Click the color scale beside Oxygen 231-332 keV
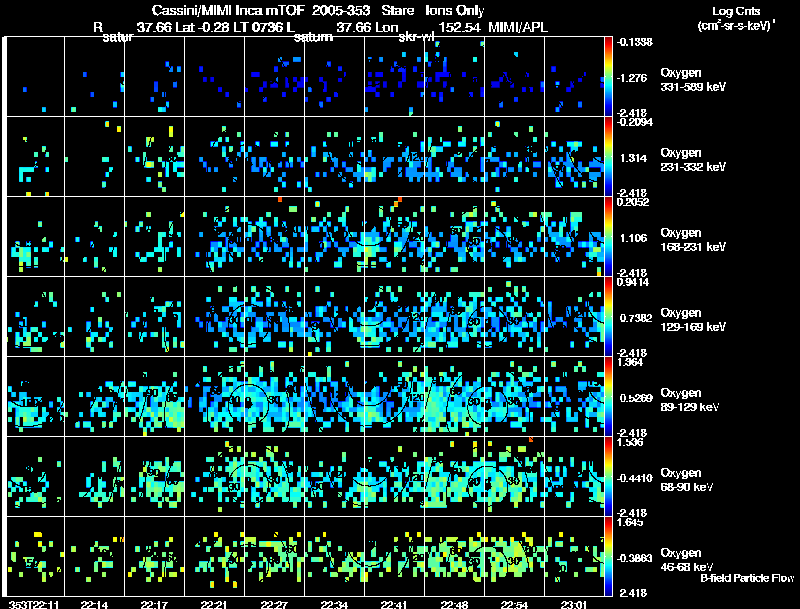 608,157
